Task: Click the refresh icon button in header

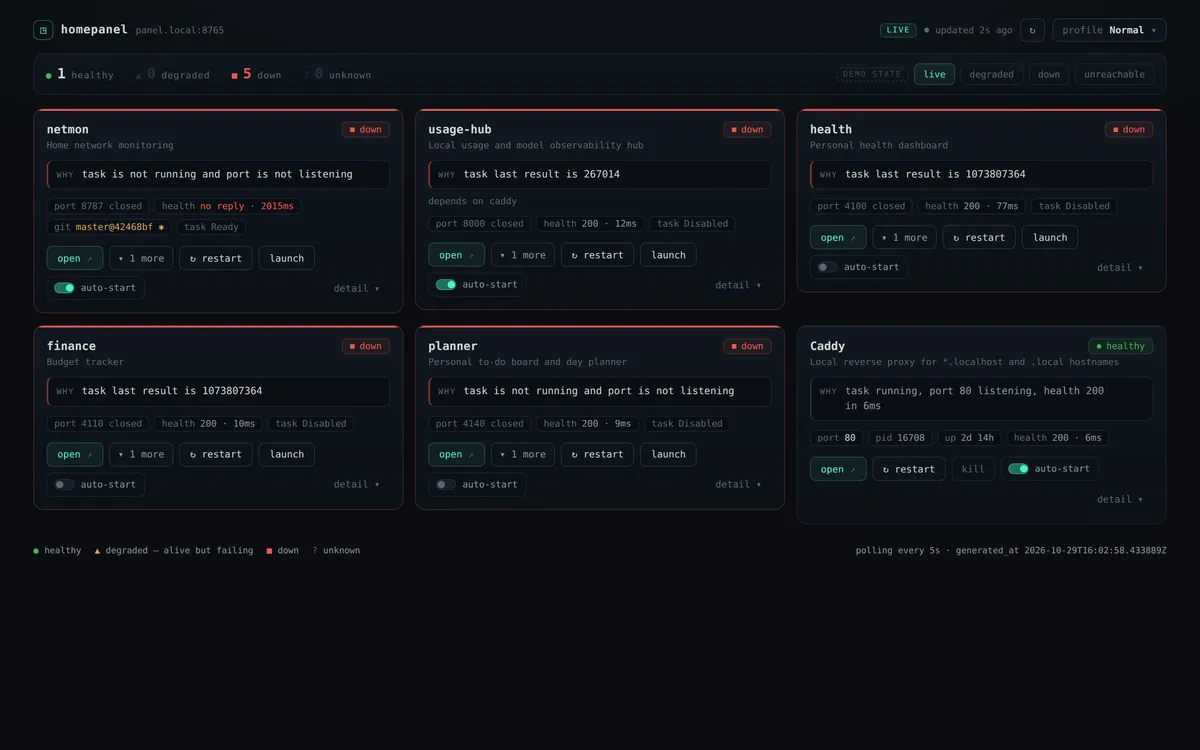Action: click(x=1032, y=30)
